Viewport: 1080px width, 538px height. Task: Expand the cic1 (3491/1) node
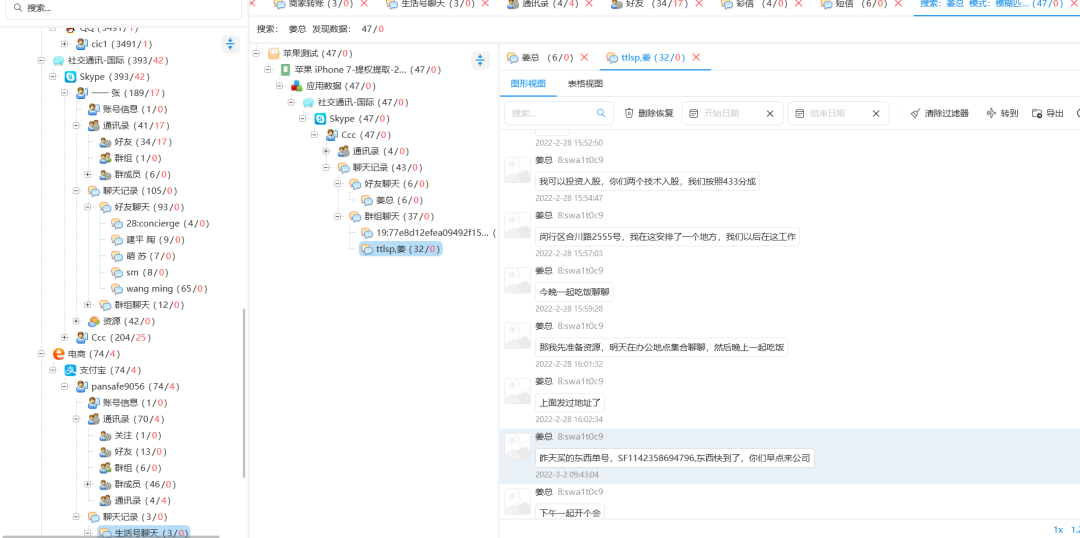(64, 44)
